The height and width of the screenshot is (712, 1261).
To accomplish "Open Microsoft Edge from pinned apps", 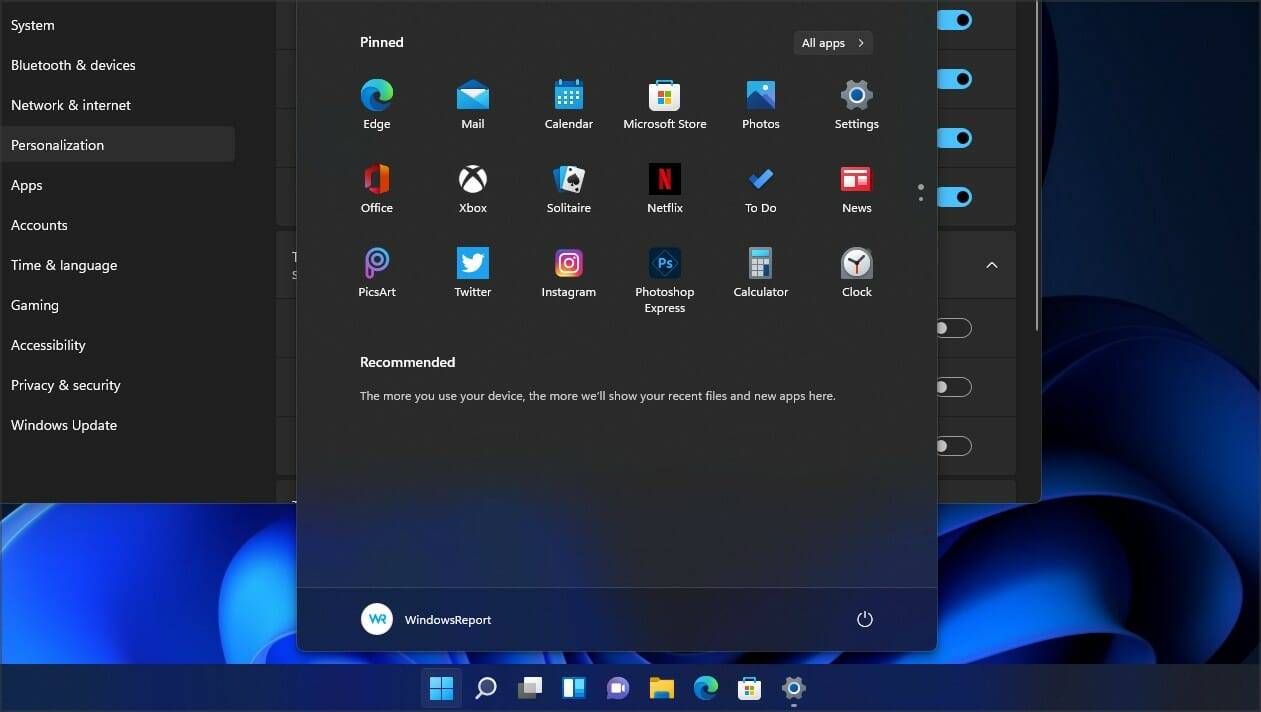I will click(376, 98).
